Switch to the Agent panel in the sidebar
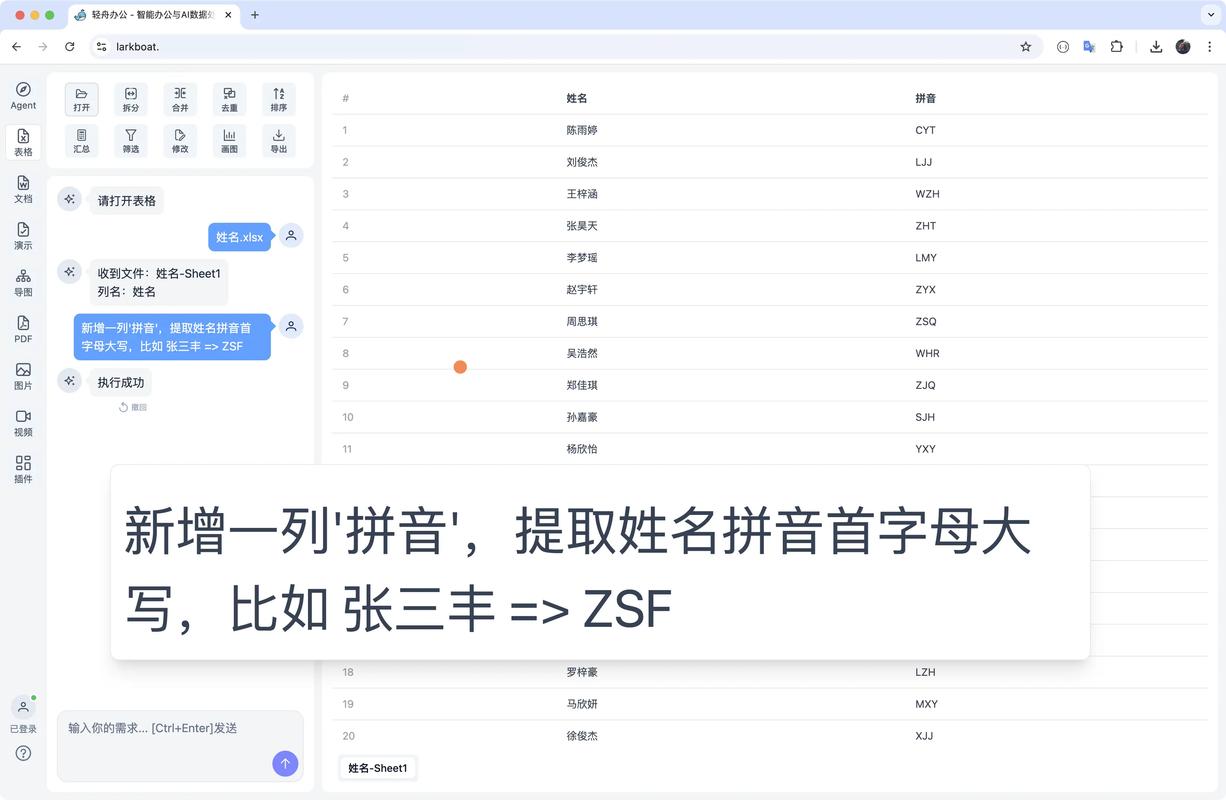This screenshot has width=1226, height=800. point(22,95)
